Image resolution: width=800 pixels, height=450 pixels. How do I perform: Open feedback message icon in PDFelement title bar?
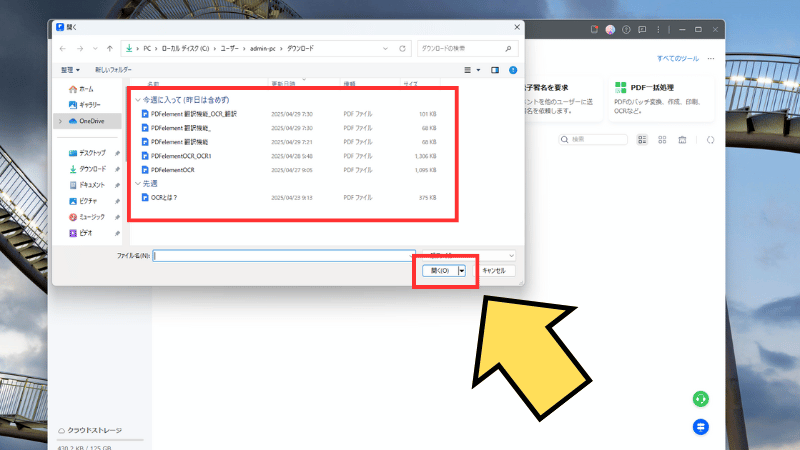[x=642, y=30]
